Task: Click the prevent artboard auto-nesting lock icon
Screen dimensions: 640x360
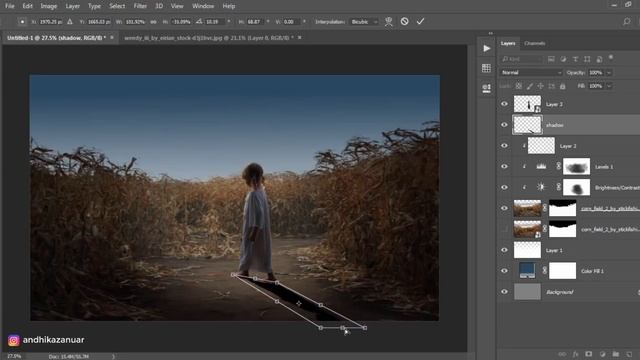Action: pyautogui.click(x=551, y=86)
